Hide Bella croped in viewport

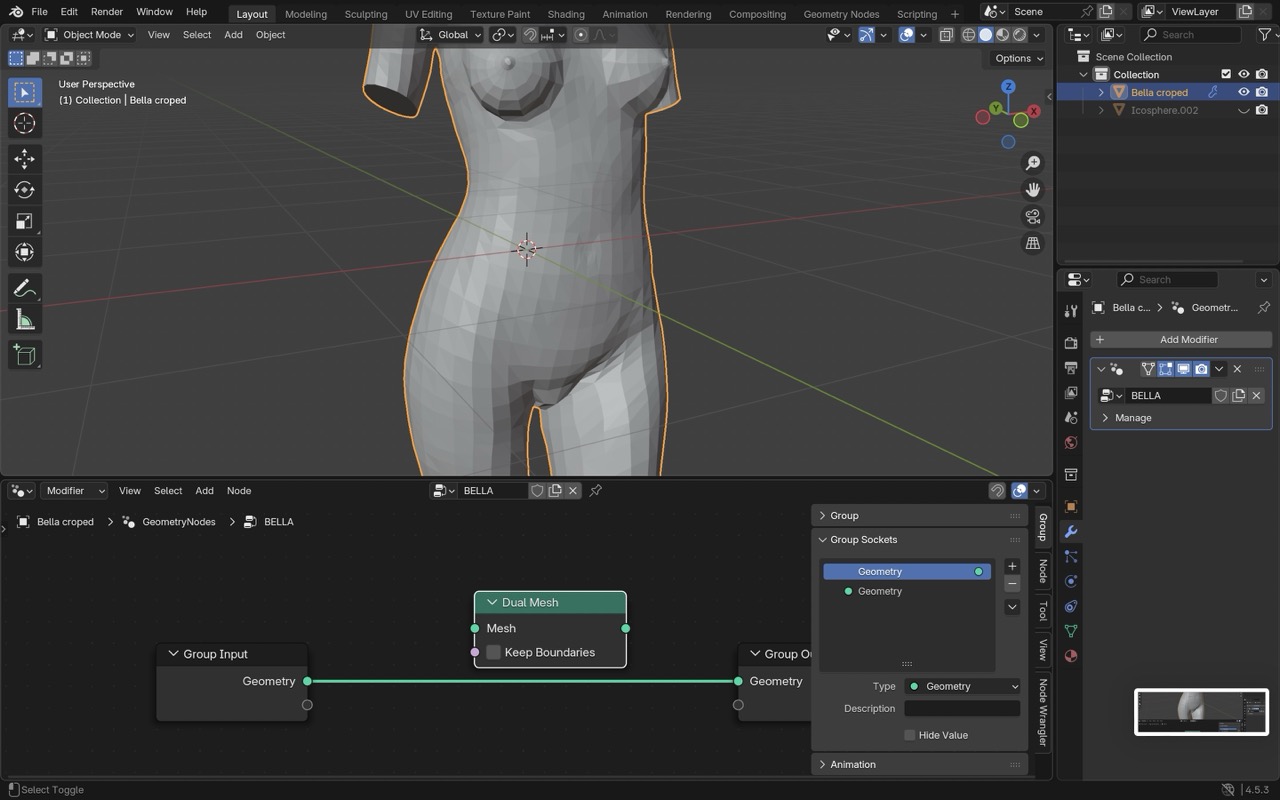[1244, 92]
